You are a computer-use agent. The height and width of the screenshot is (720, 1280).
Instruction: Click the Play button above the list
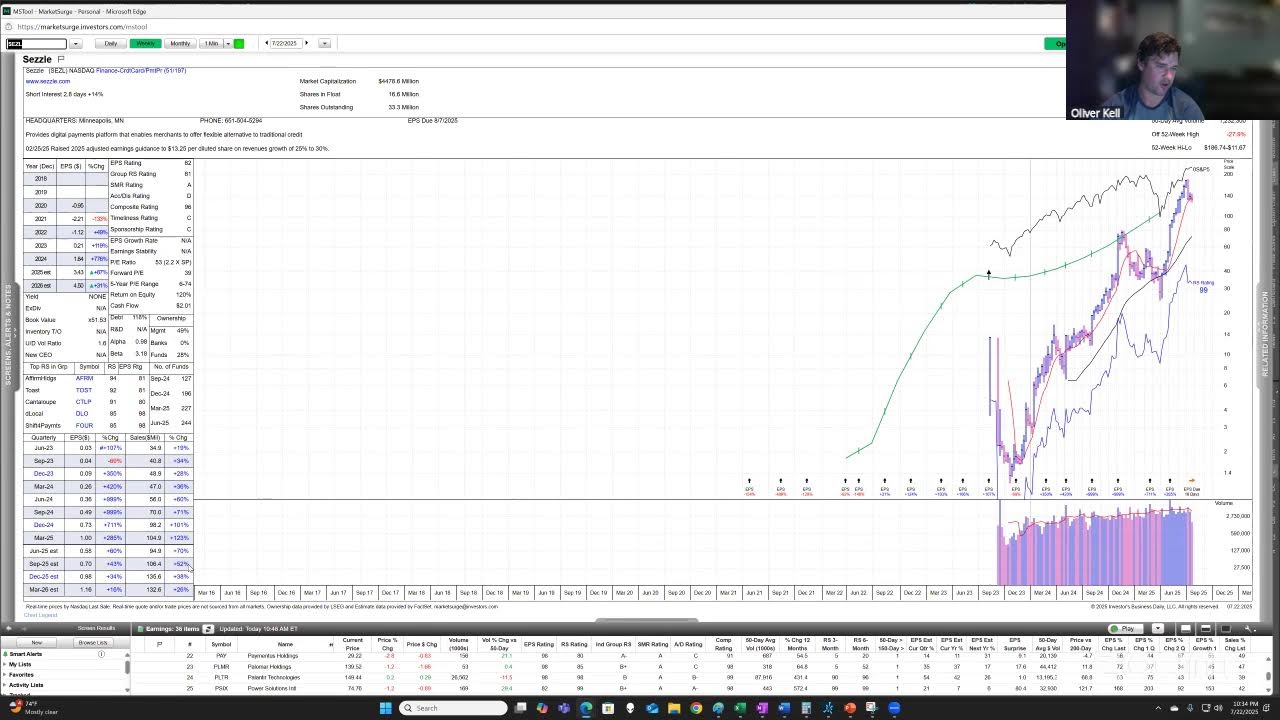coord(1126,629)
